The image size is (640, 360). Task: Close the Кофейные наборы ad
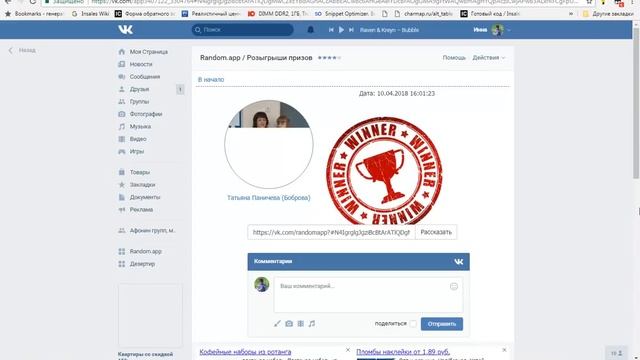348,350
